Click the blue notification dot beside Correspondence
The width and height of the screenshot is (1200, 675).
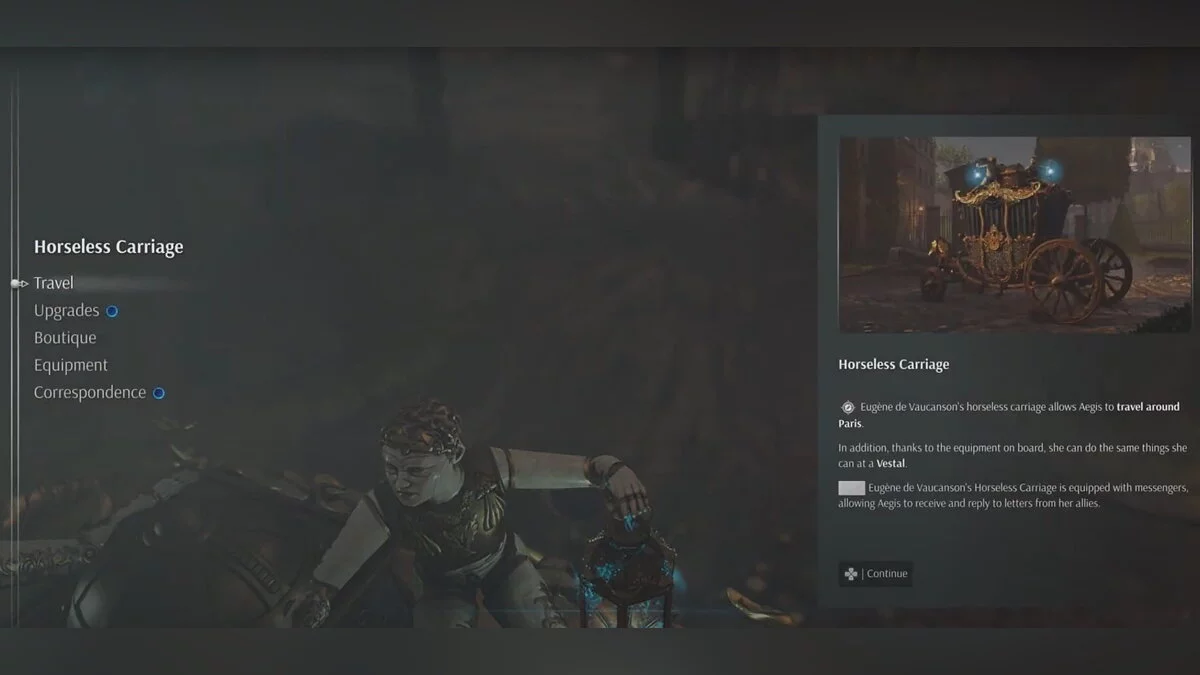click(158, 393)
